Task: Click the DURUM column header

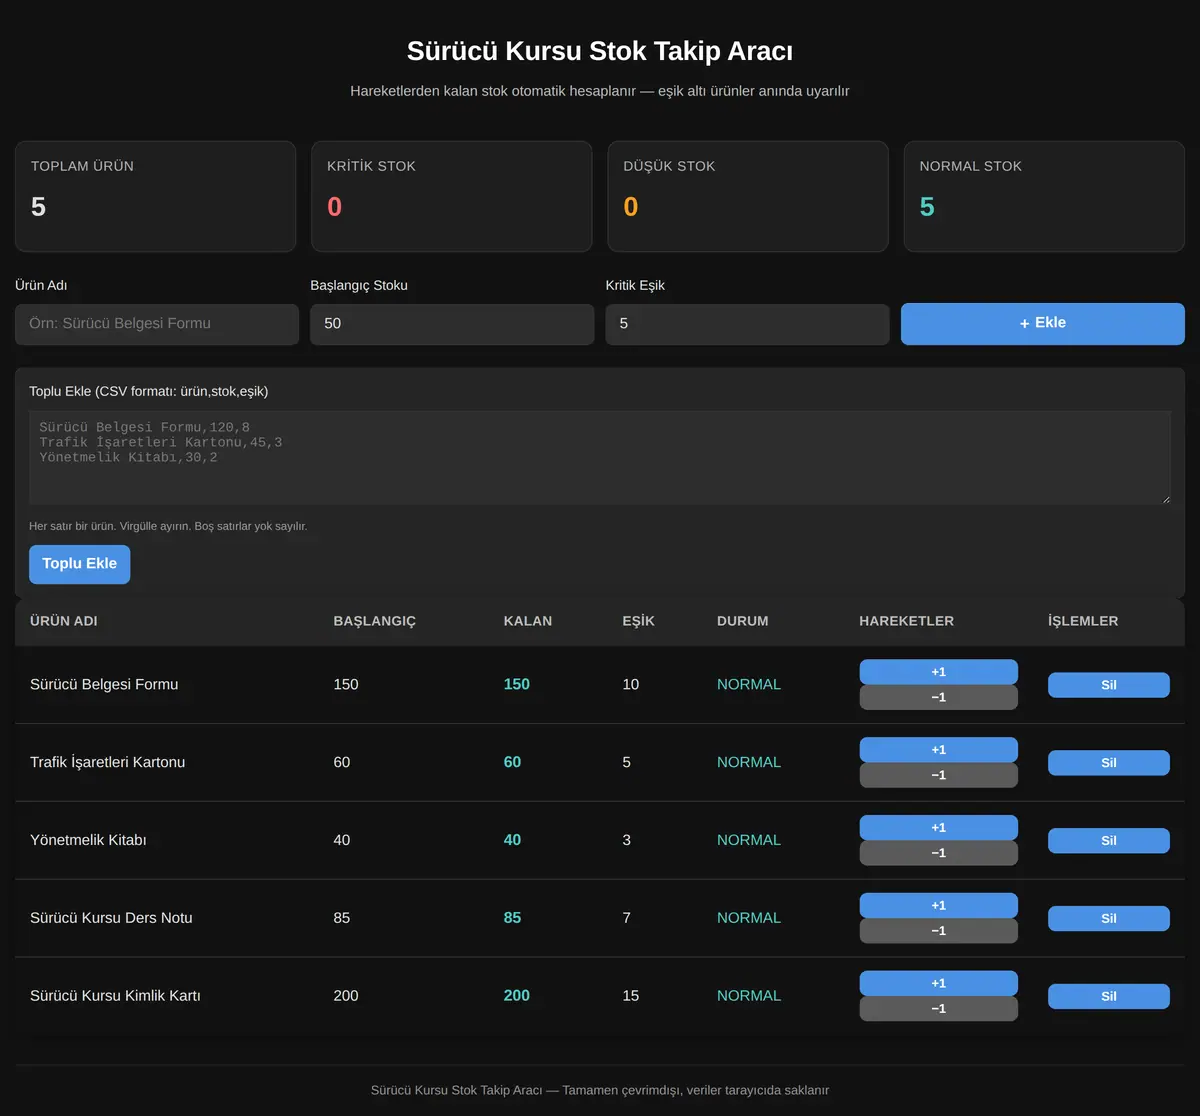Action: (x=743, y=621)
